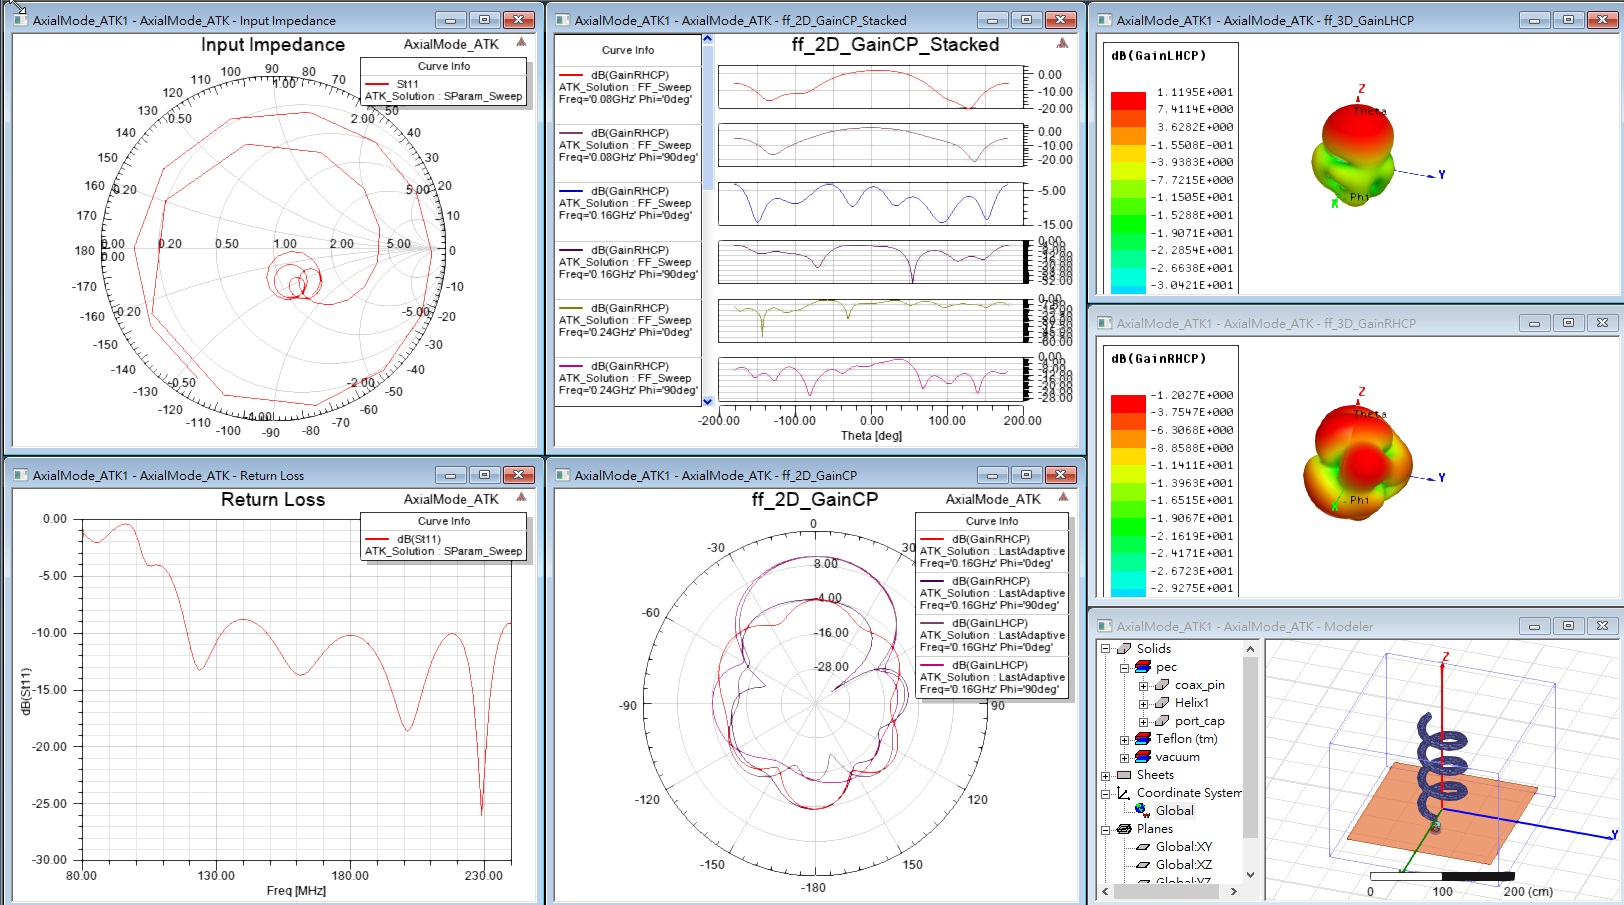Screen dimensions: 1624x905
Task: Select St11 curve in Input Impedance legend
Action: click(443, 90)
